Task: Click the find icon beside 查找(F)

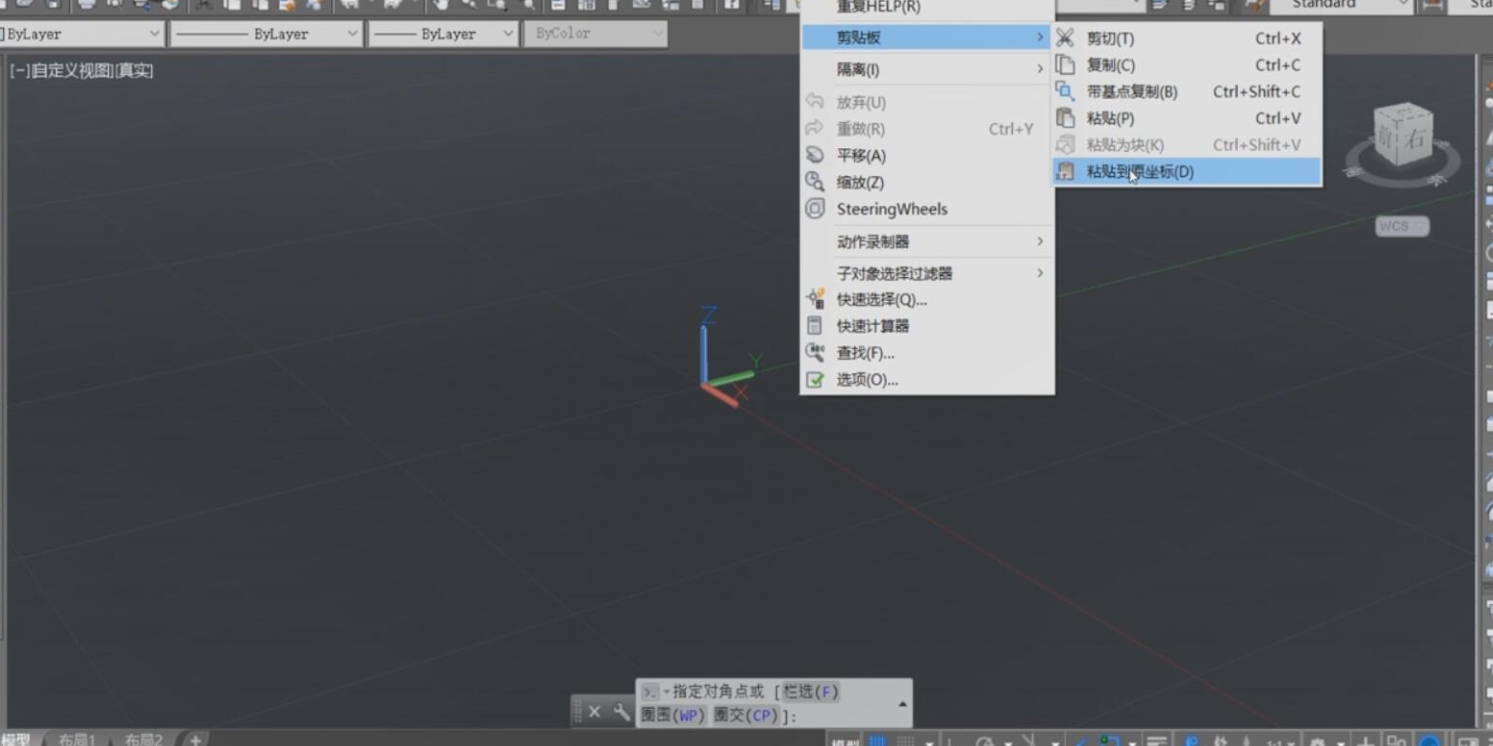Action: click(815, 353)
